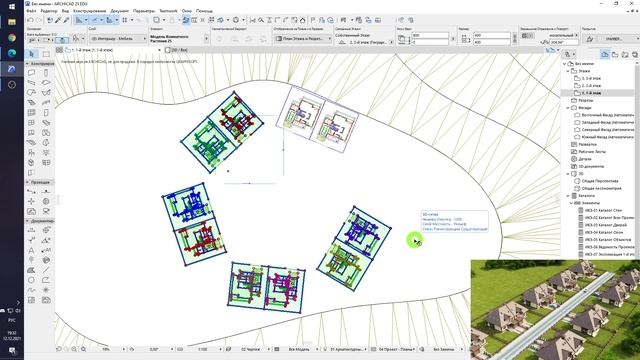Open the 'Редактор' menu
Image resolution: width=640 pixels, height=360 pixels.
49,11
